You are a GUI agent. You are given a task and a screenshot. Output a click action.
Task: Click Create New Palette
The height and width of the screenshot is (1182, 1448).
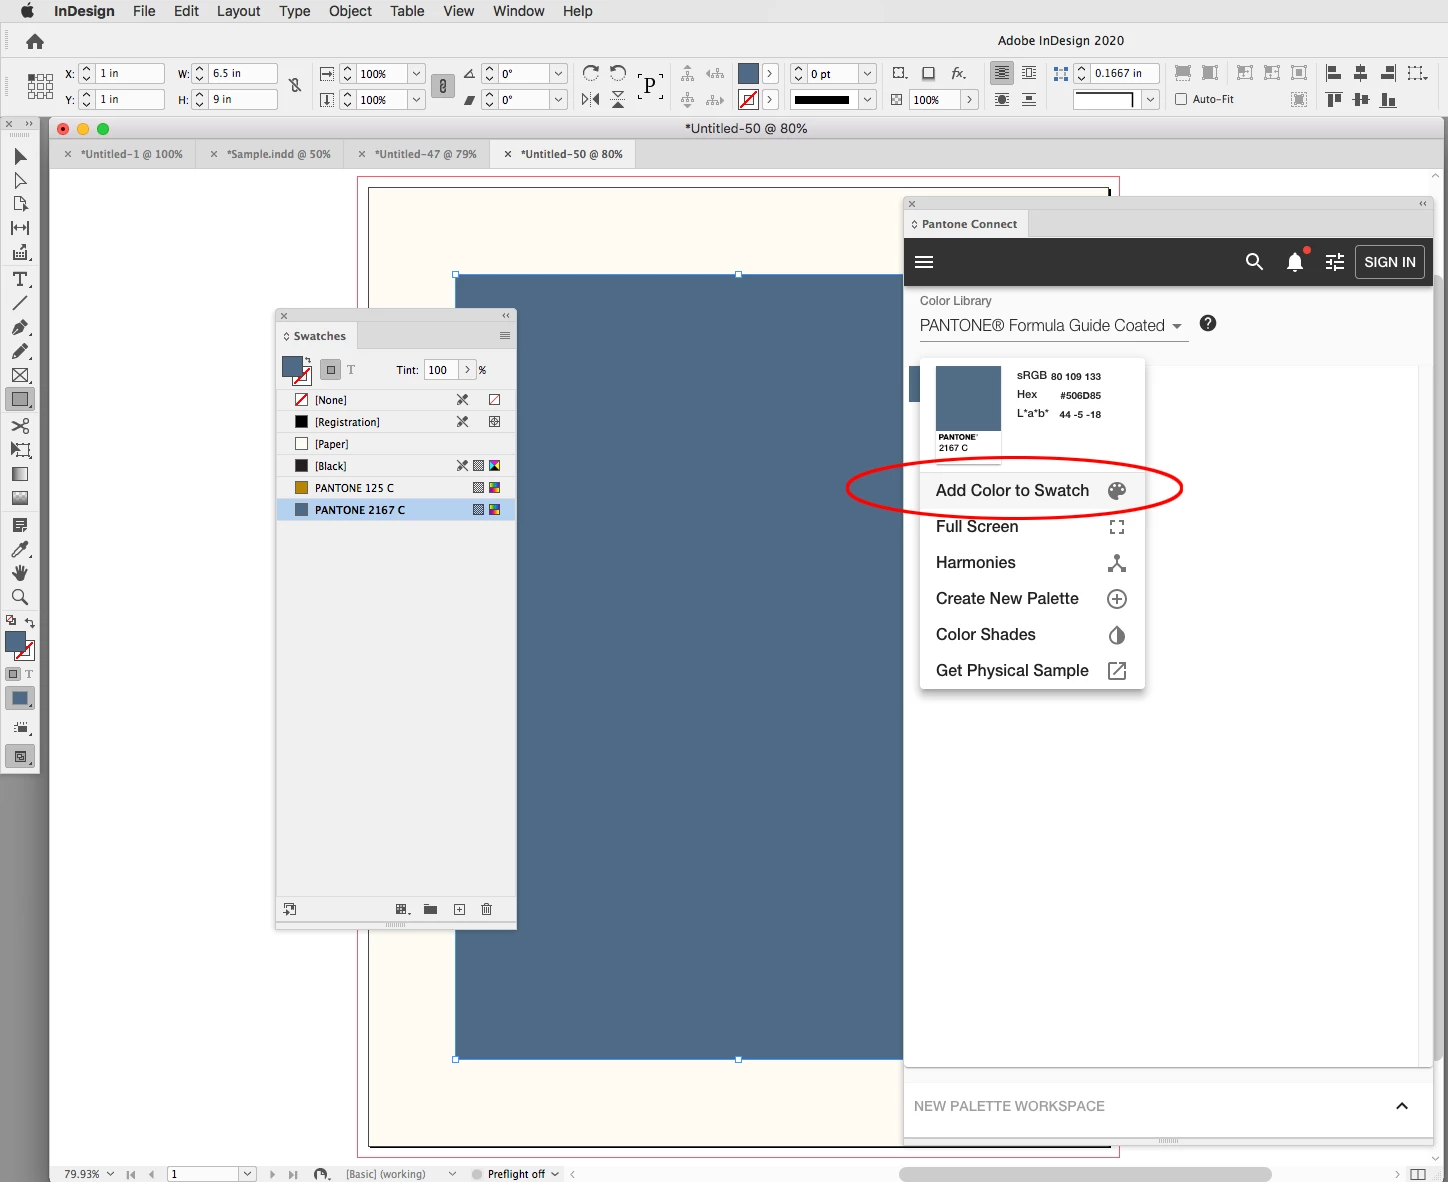(1032, 599)
